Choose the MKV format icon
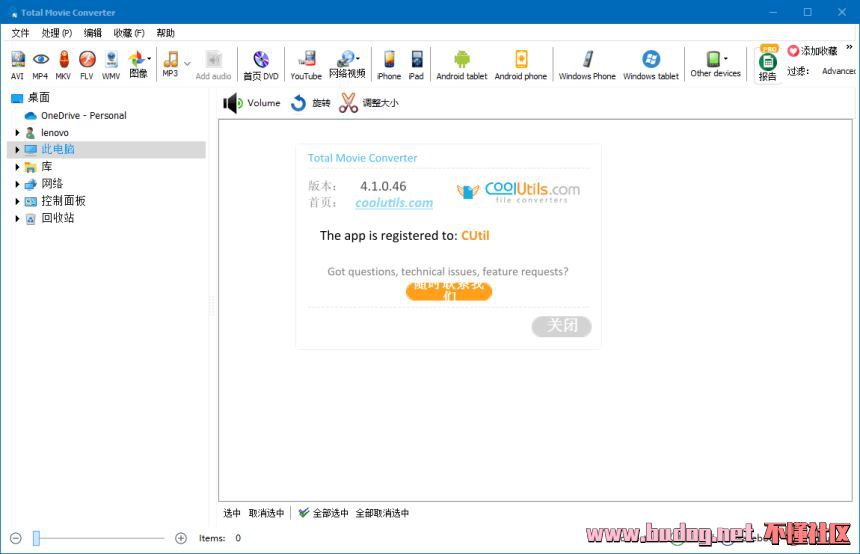 pos(63,63)
